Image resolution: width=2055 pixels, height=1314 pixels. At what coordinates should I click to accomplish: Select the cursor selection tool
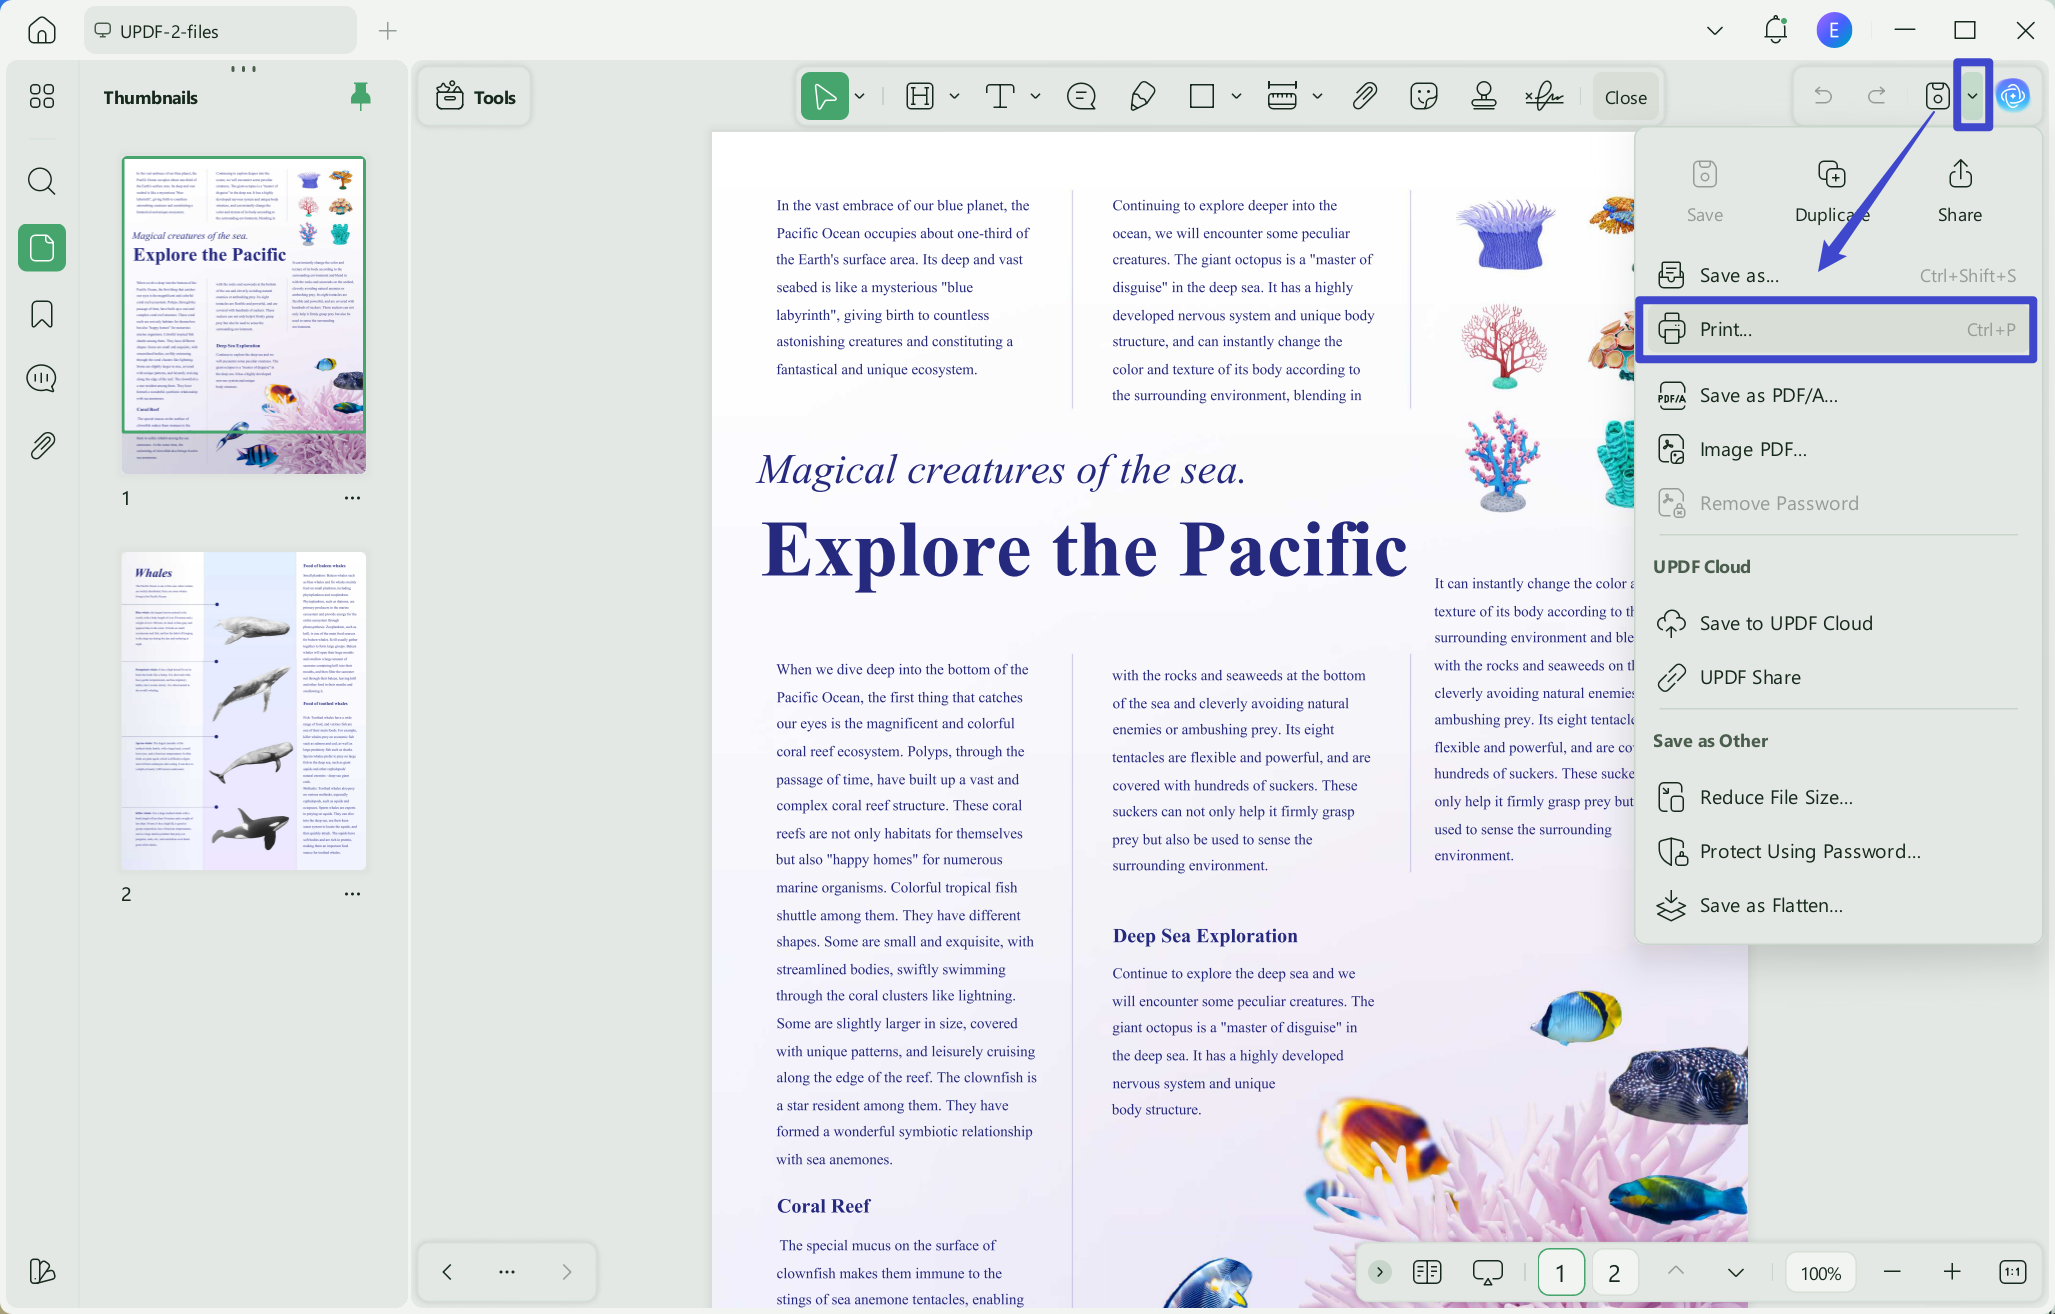point(825,96)
